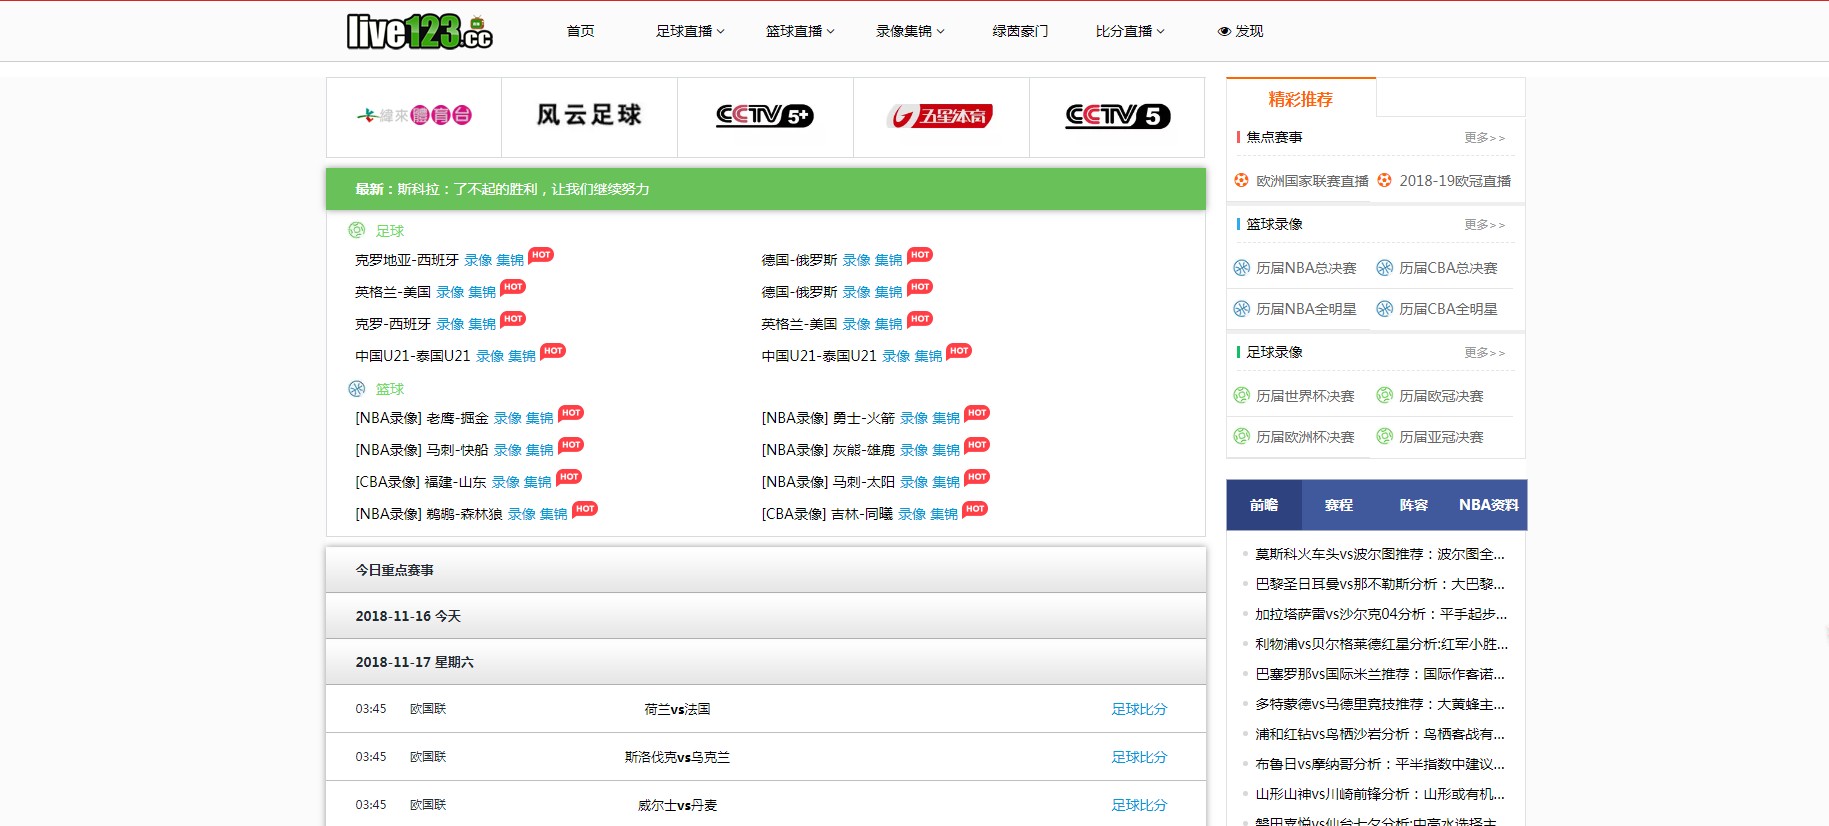This screenshot has width=1829, height=826.
Task: Open the 纬来体育台 channel logo
Action: (414, 116)
